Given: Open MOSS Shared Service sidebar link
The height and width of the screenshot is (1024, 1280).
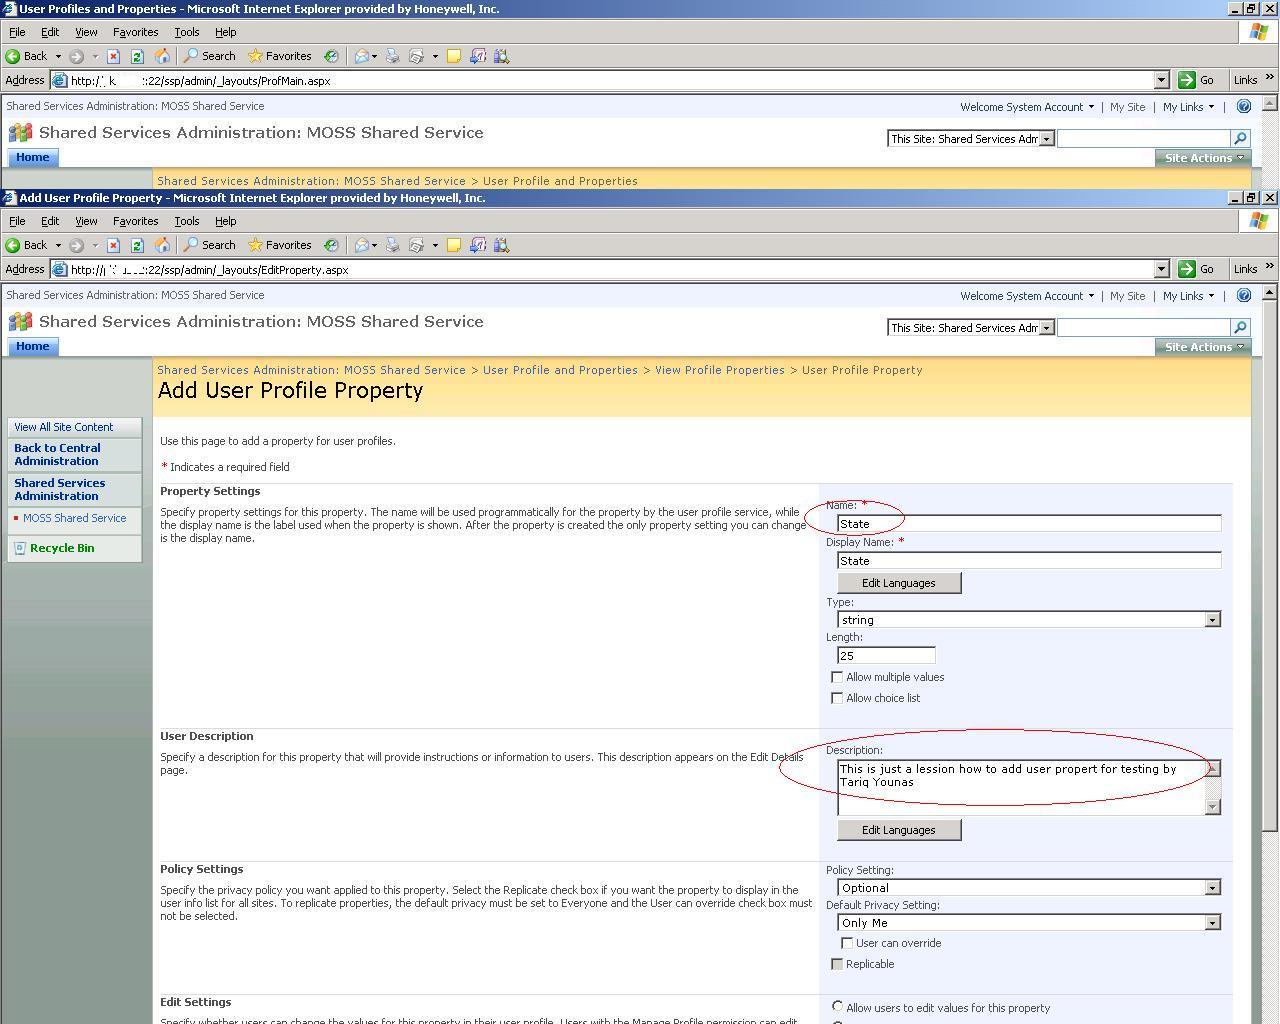Looking at the screenshot, I should tap(75, 518).
